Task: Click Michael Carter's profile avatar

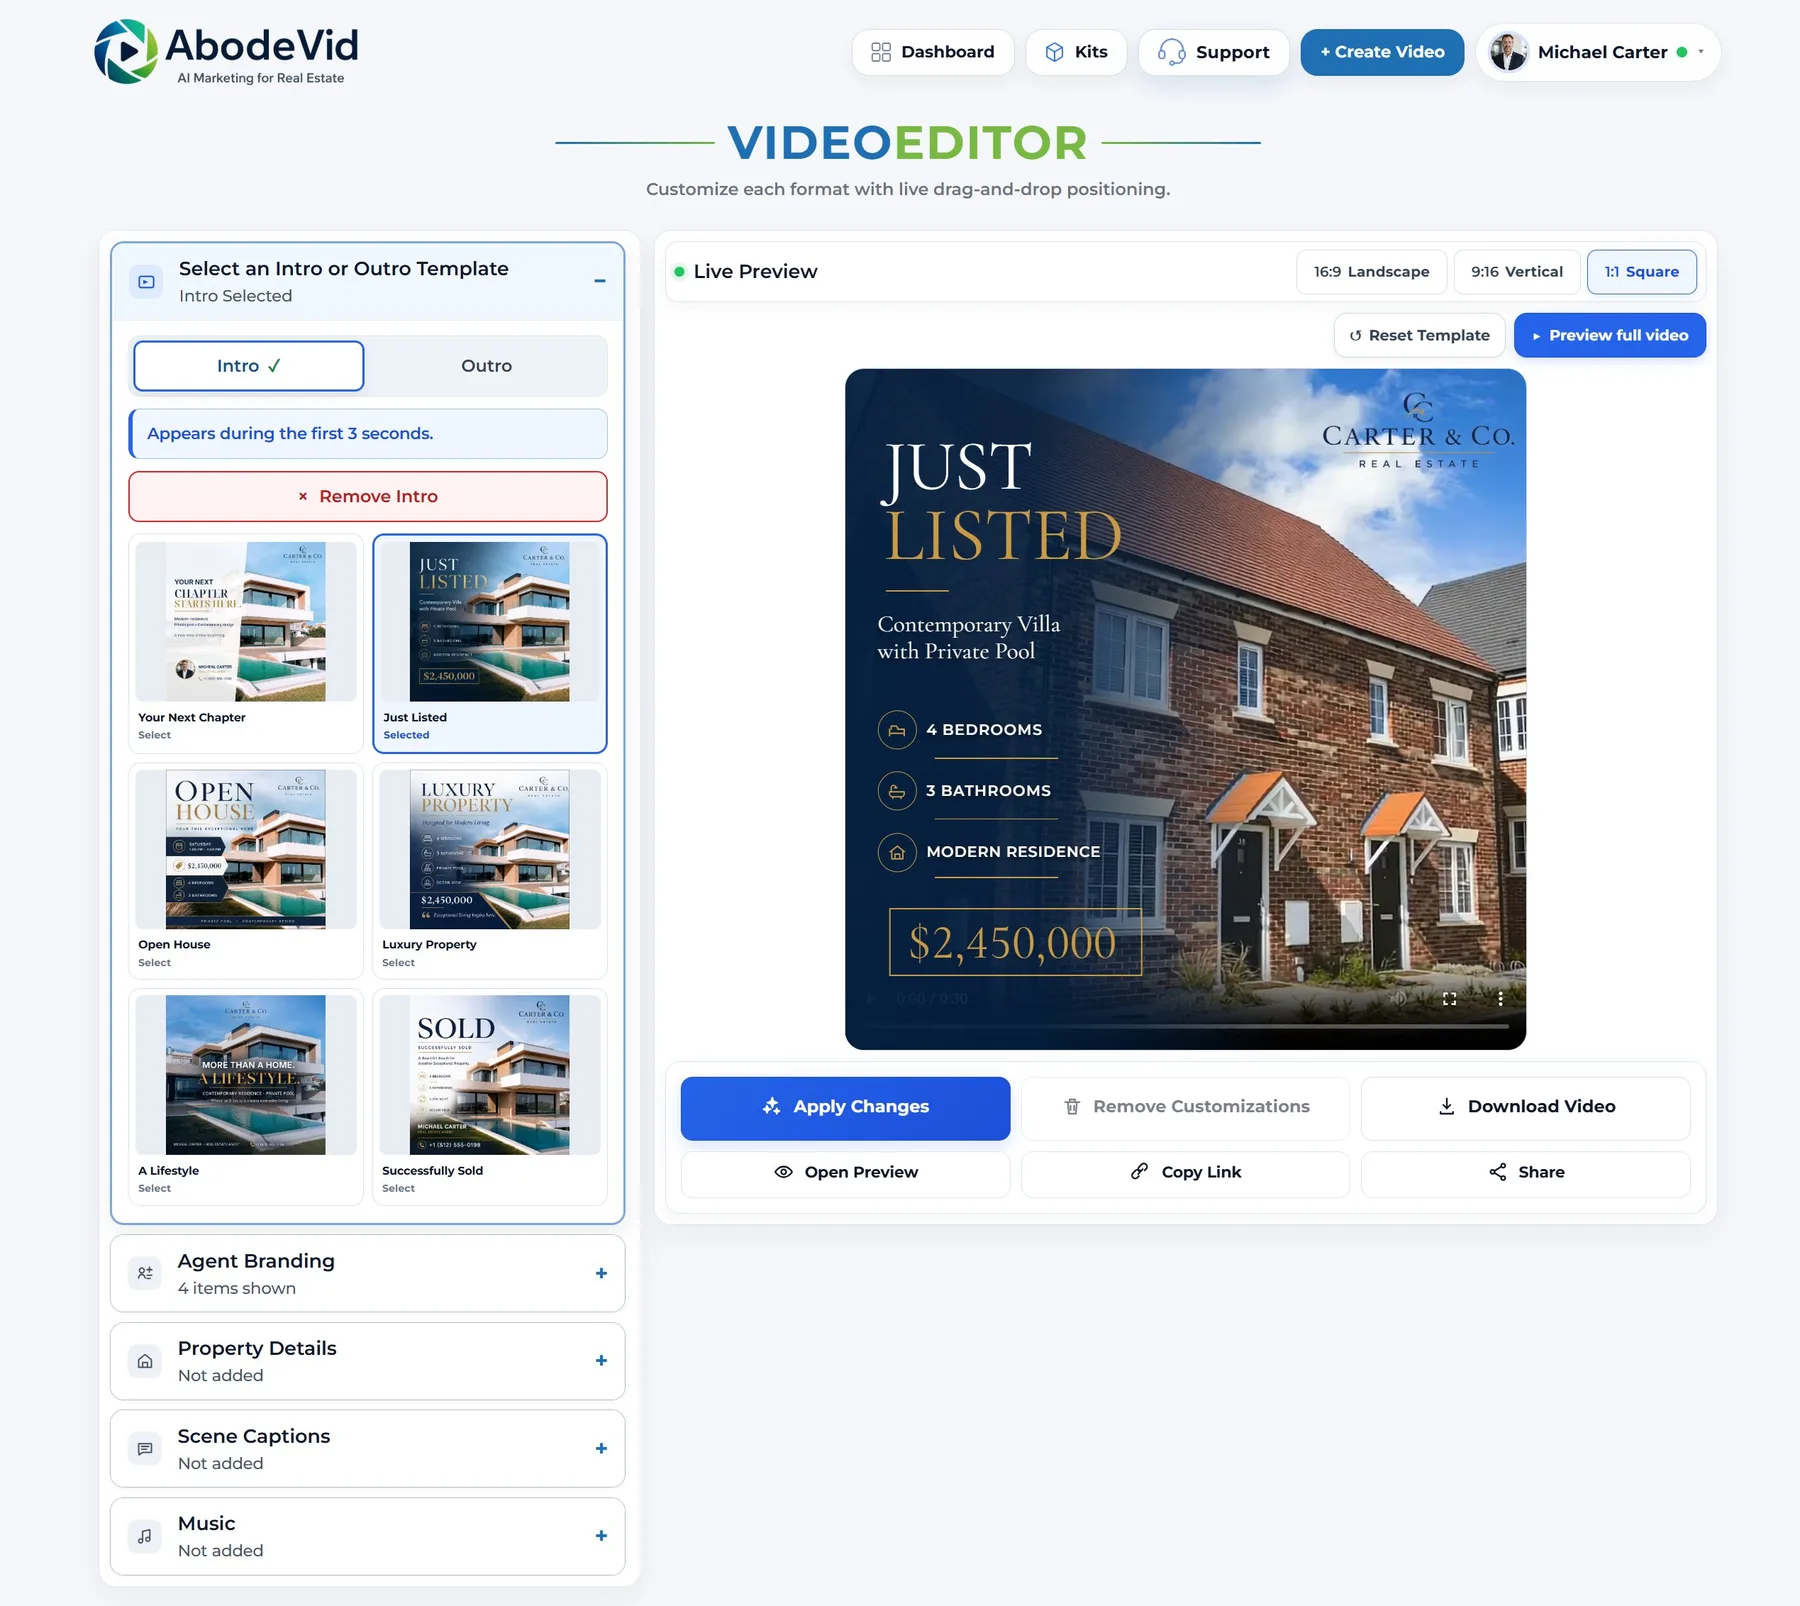Action: coord(1508,52)
